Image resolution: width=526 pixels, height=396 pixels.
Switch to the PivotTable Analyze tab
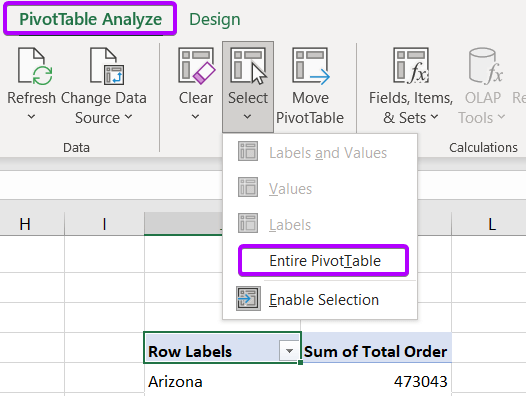(x=90, y=19)
